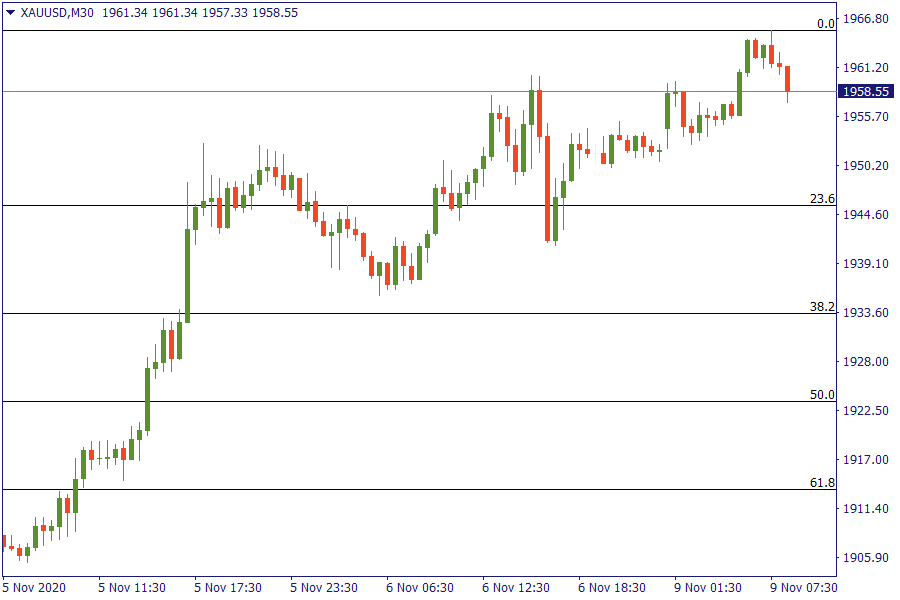Screen dimensions: 900x600
Task: Click the 5 Nov 2020 date label
Action: tap(34, 587)
